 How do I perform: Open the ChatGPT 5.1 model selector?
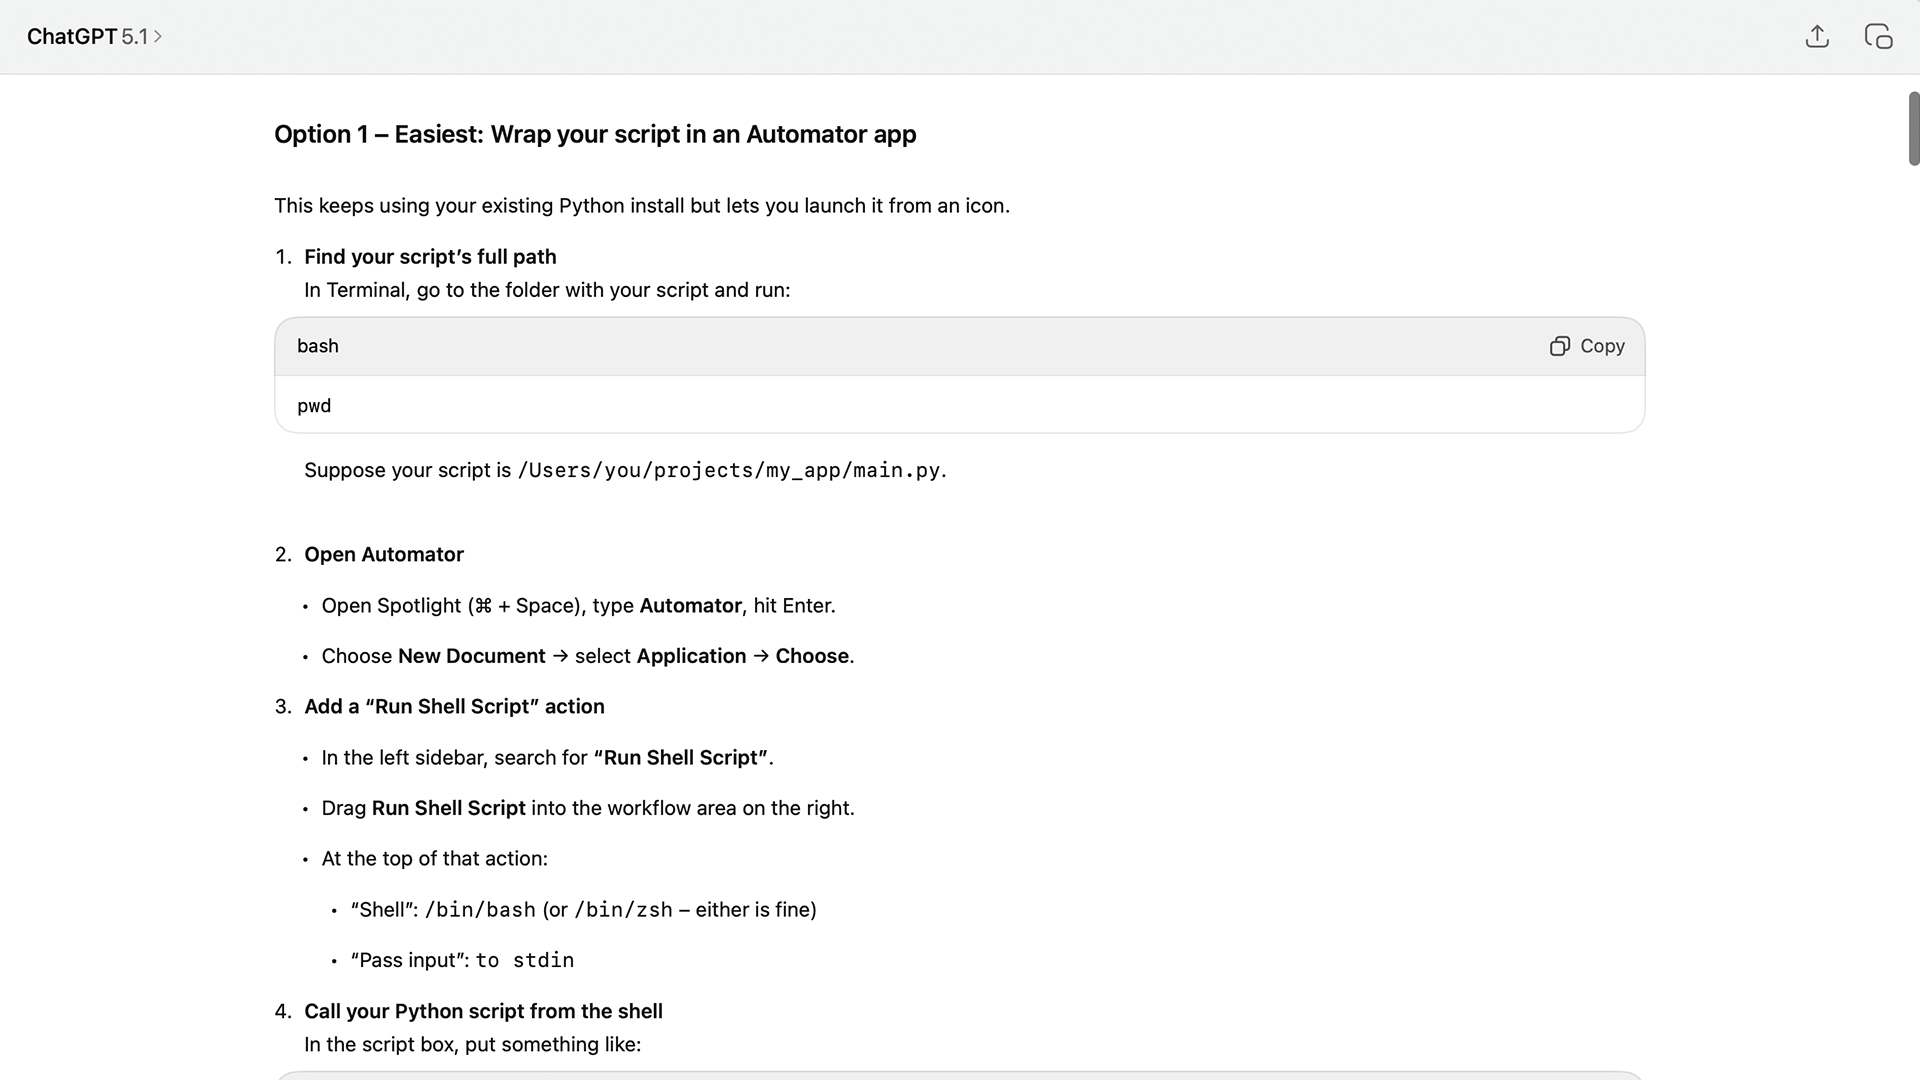(87, 37)
